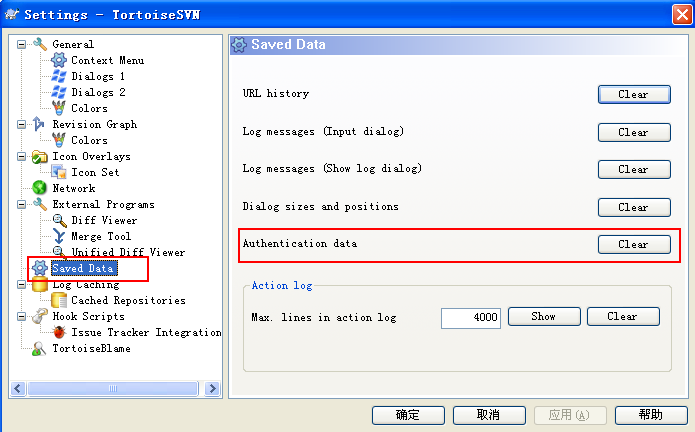The image size is (695, 432).
Task: Open the Dialogs 2 settings page
Action: coord(98,92)
